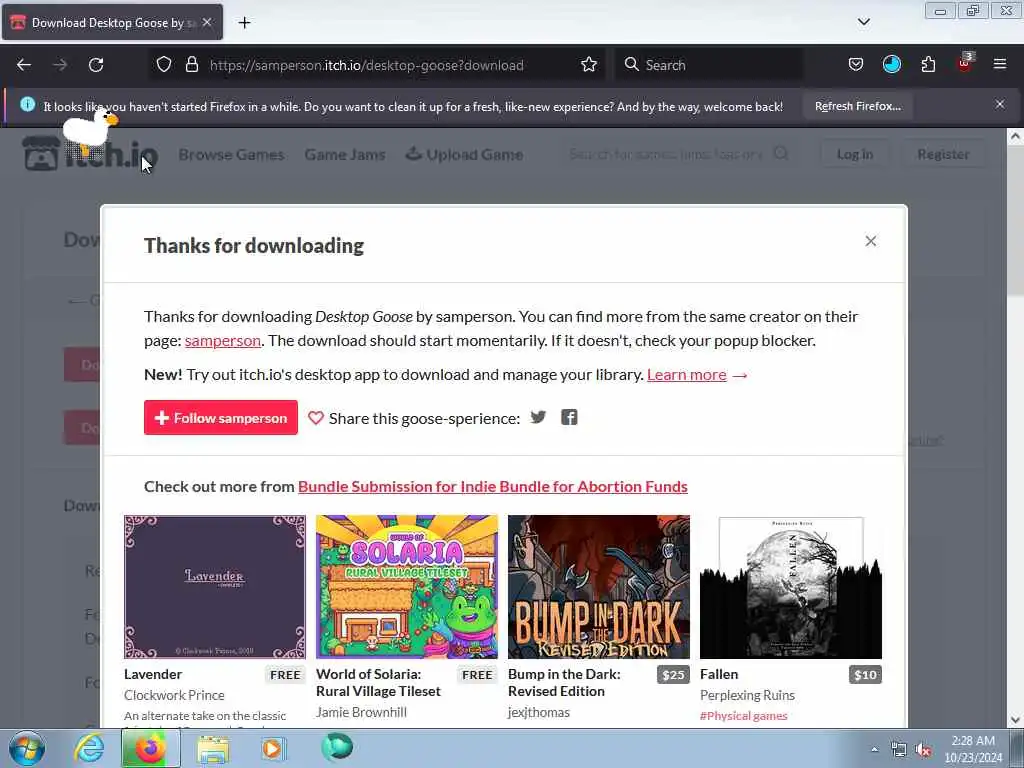Share on Facebook via the f icon
Image resolution: width=1024 pixels, height=768 pixels.
click(x=569, y=417)
